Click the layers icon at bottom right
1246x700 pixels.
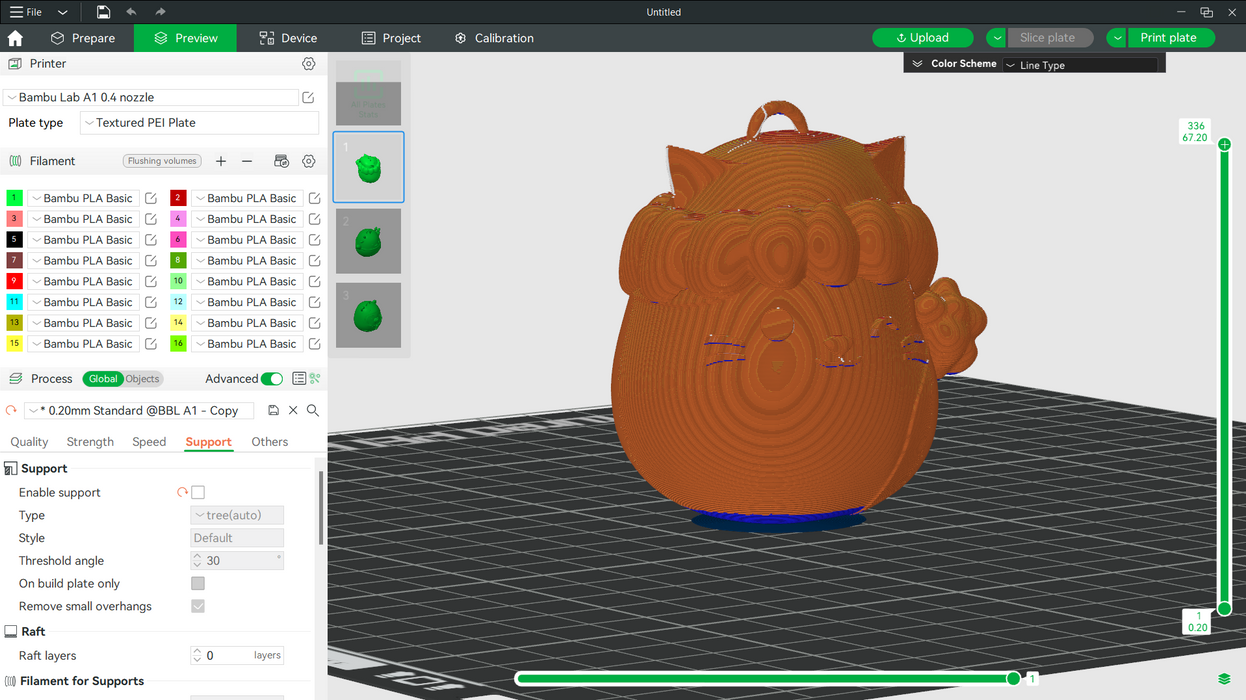click(1224, 680)
